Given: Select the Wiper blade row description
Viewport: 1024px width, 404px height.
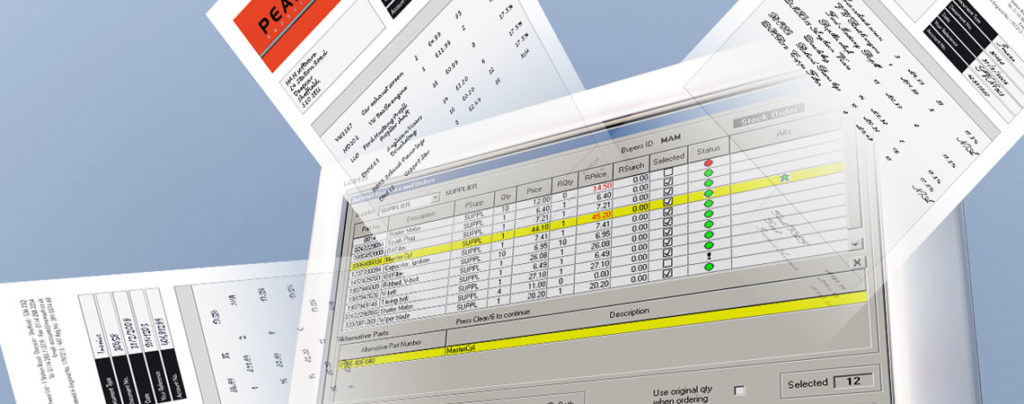Looking at the screenshot, I should [x=396, y=317].
